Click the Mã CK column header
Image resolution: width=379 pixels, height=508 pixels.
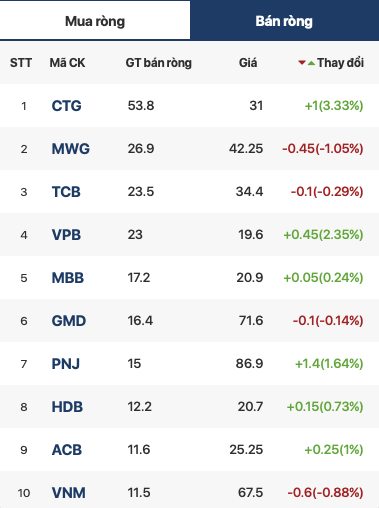tap(67, 63)
